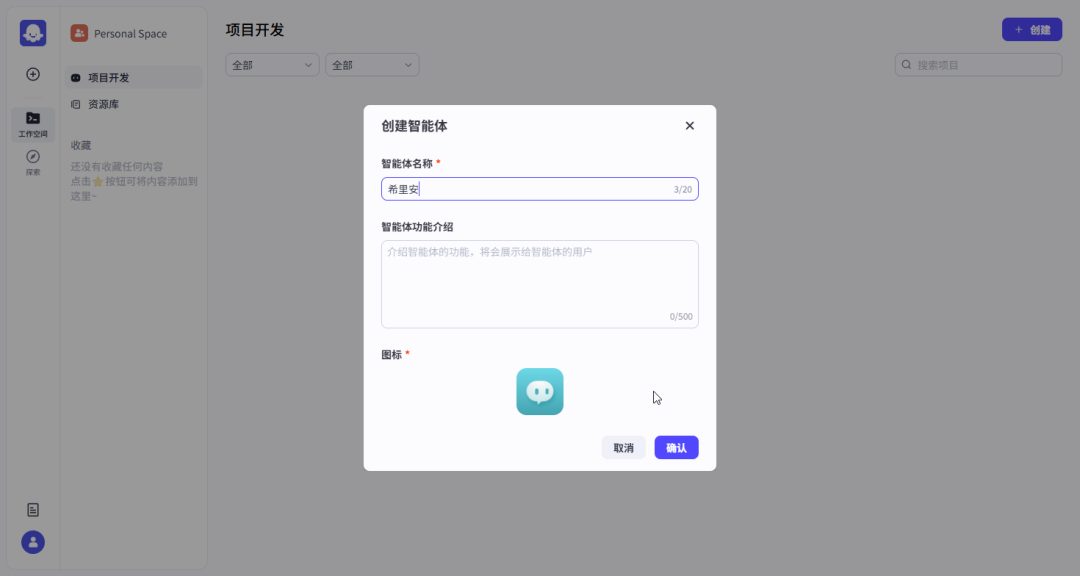Click the user avatar icon

(33, 542)
